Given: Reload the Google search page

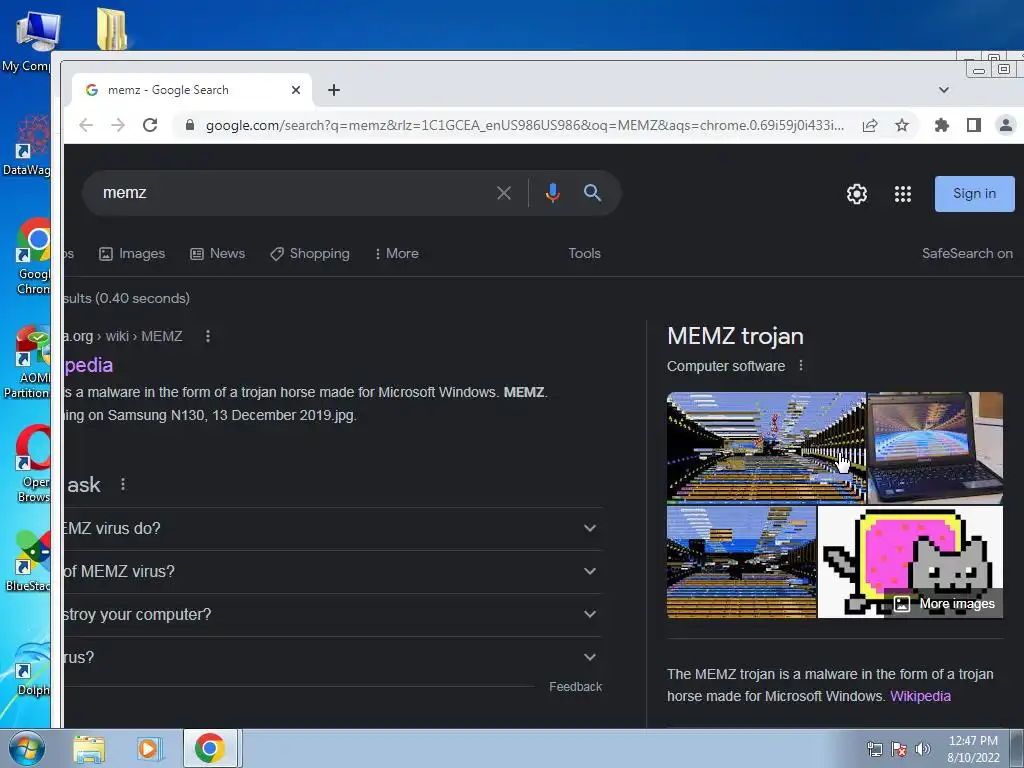Looking at the screenshot, I should pyautogui.click(x=150, y=125).
